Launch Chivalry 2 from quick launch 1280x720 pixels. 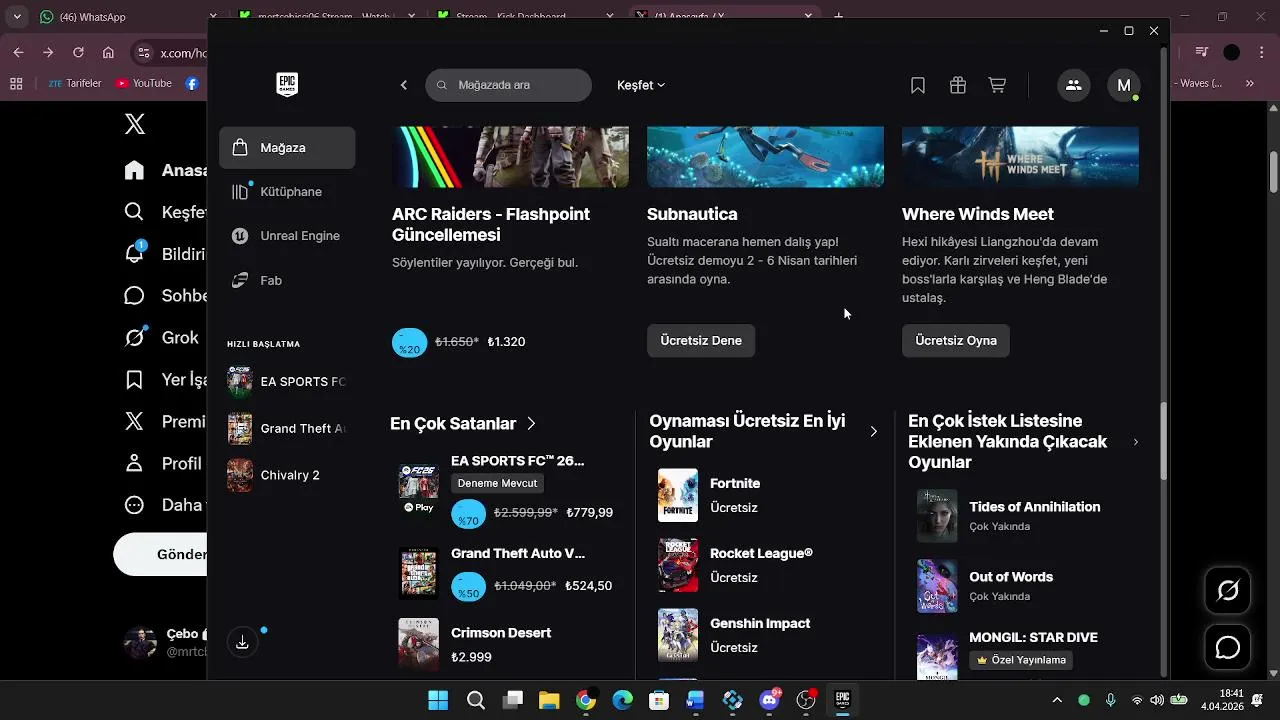point(275,475)
